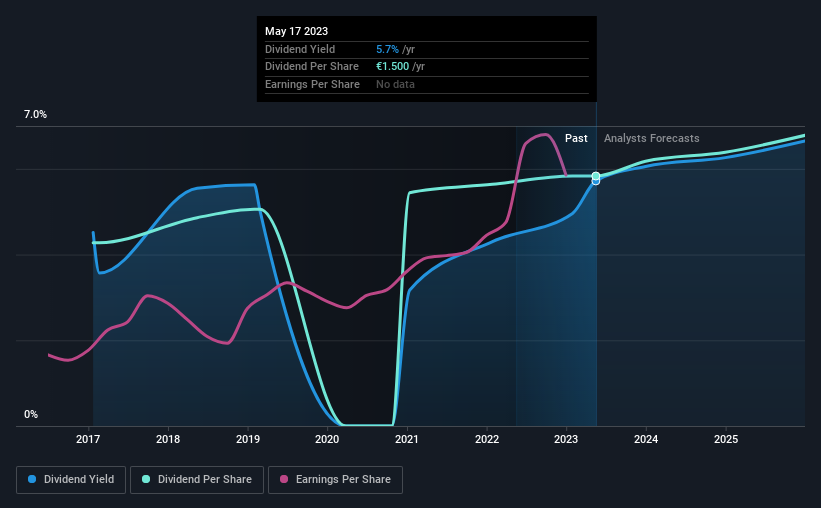Click the pink Earnings Per Share legend dot
The height and width of the screenshot is (508, 821).
tap(284, 479)
